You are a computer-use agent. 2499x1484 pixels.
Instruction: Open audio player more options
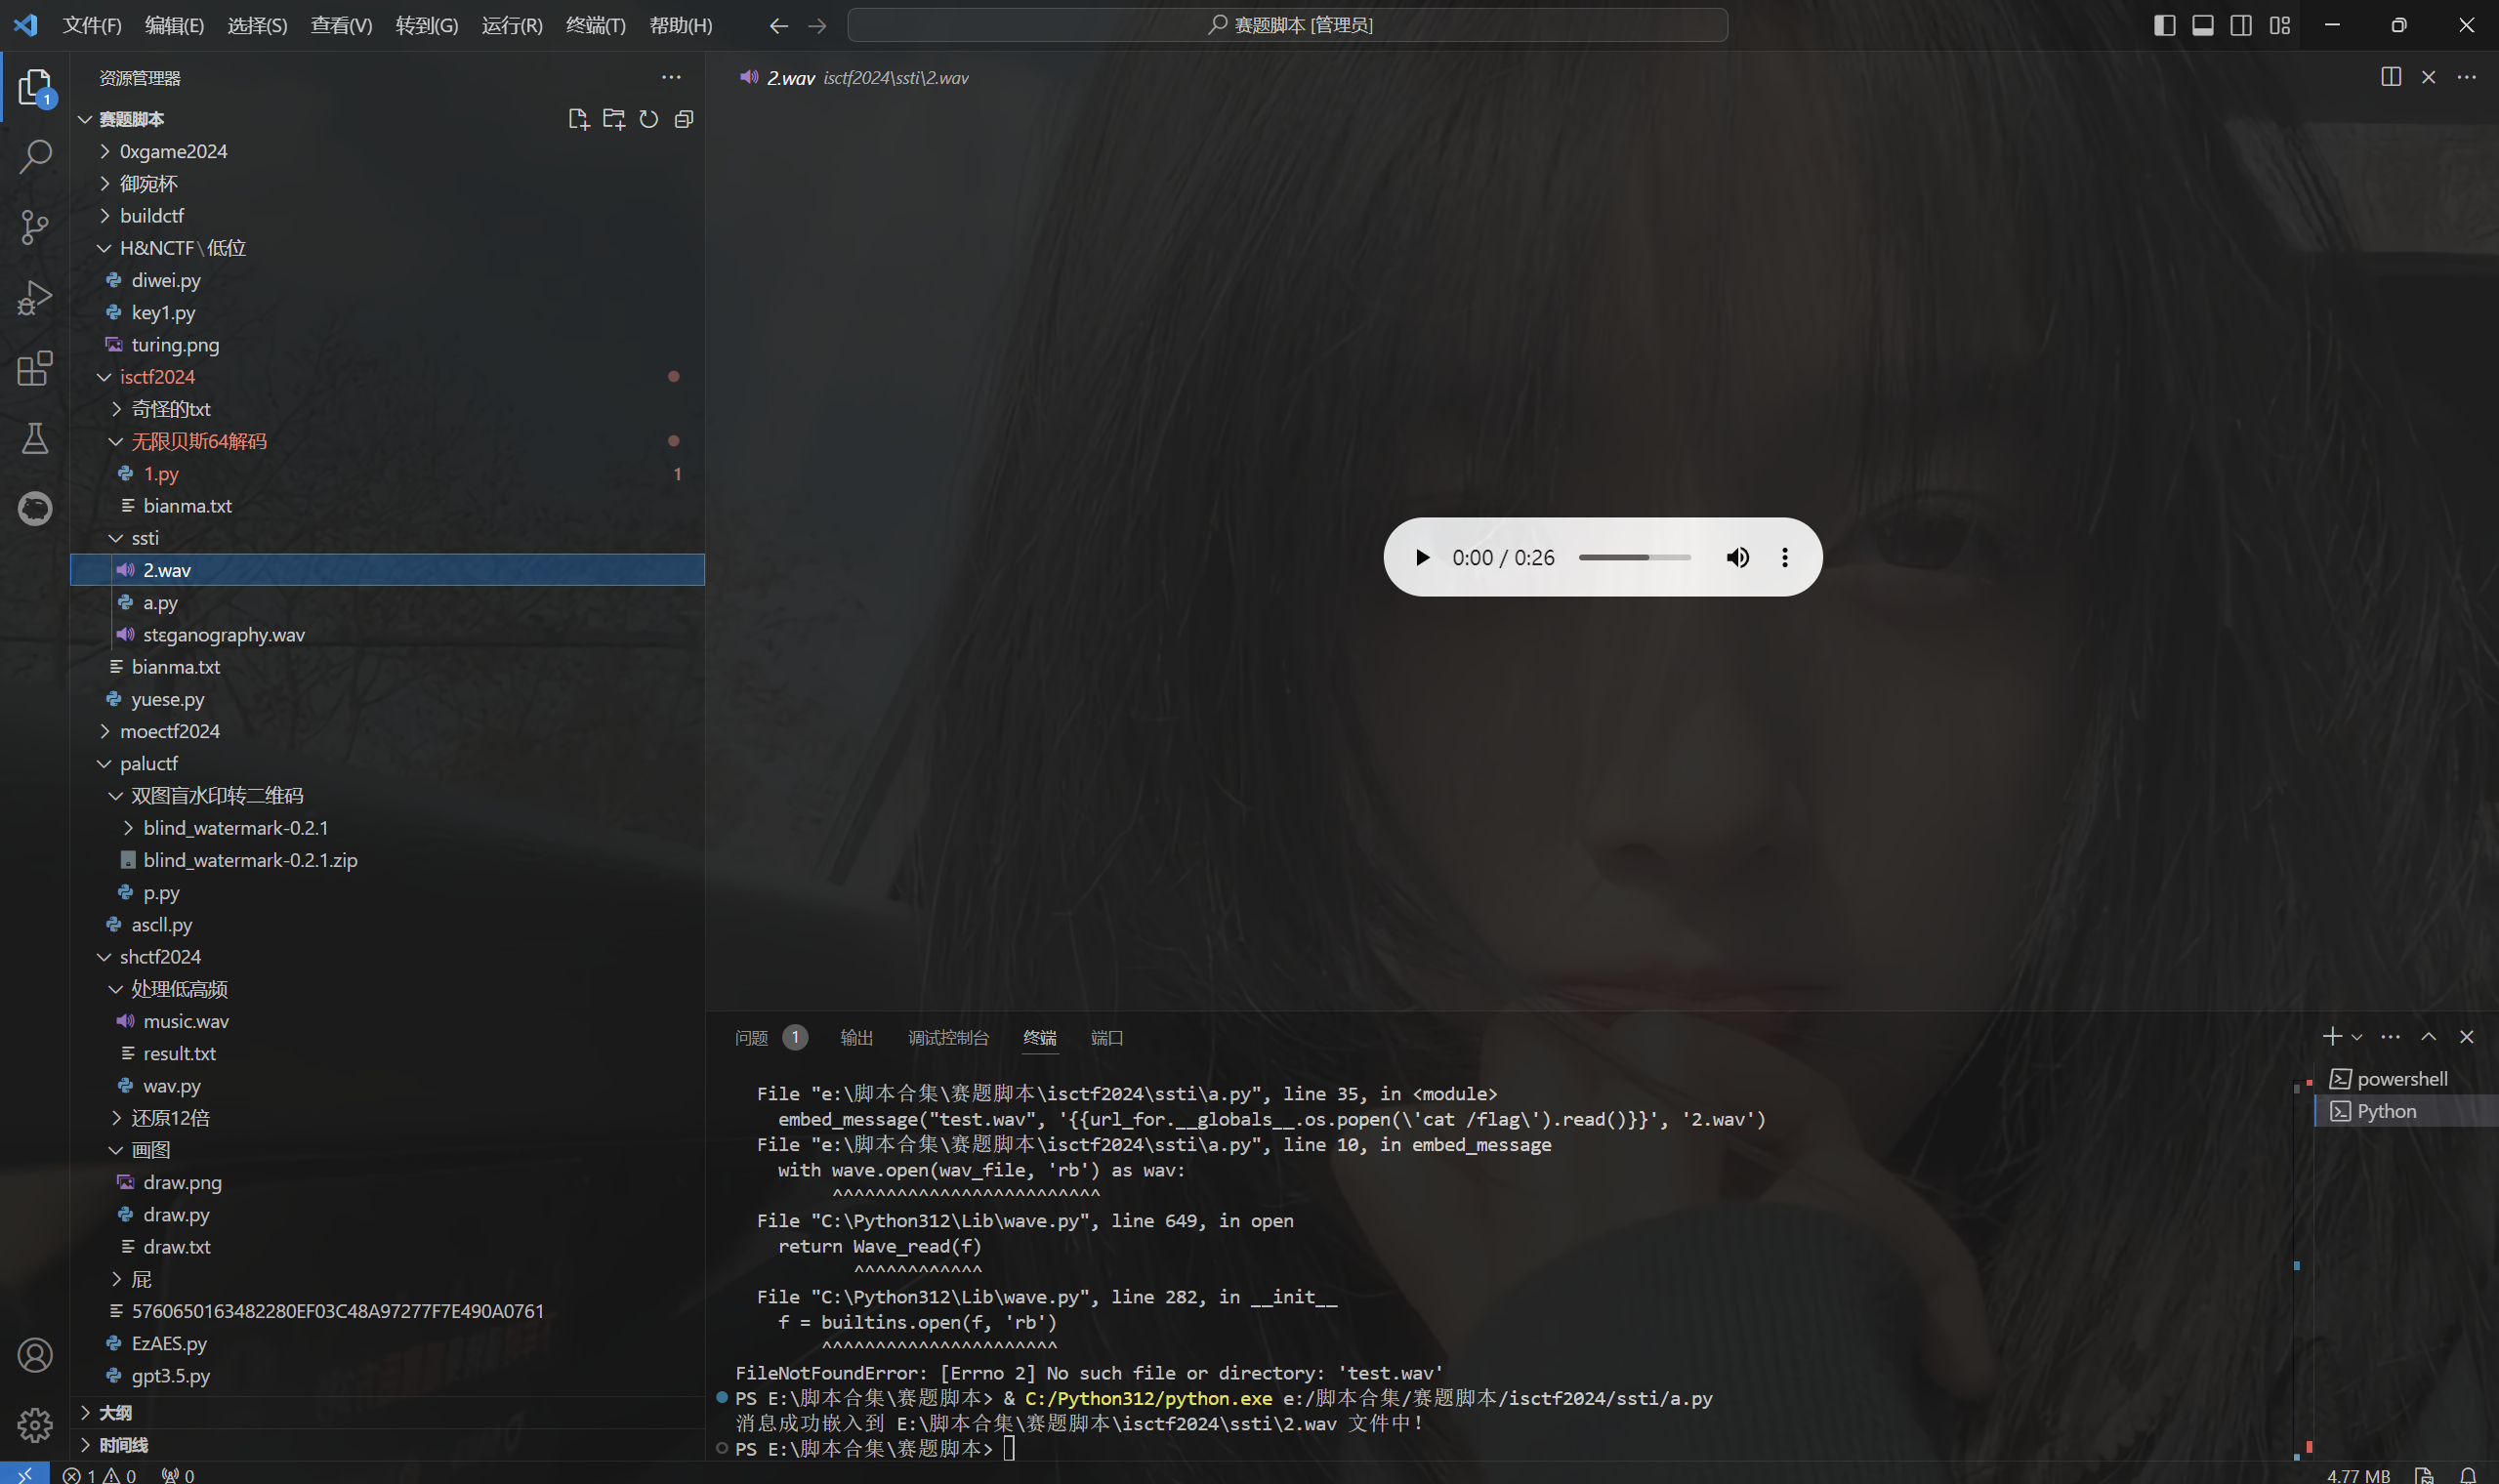coord(1785,557)
